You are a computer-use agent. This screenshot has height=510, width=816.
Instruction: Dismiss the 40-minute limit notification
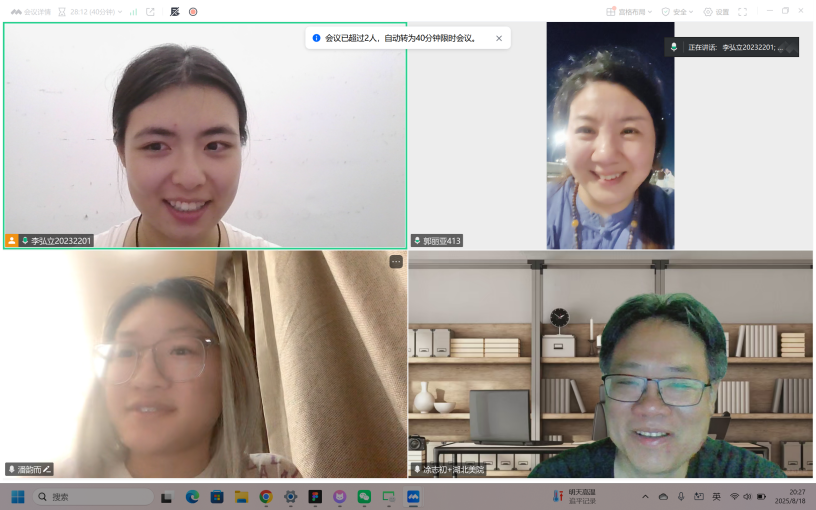point(499,38)
